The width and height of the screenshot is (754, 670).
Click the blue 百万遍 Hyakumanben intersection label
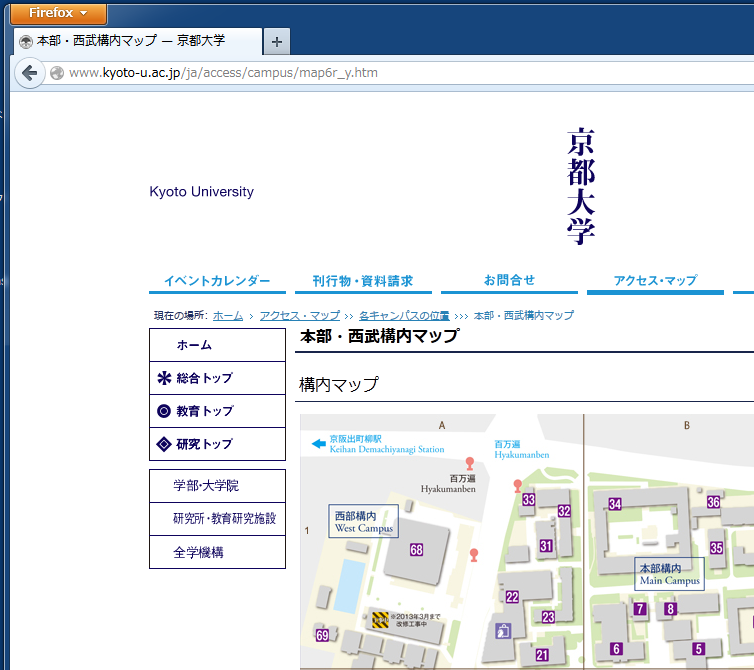tap(522, 449)
